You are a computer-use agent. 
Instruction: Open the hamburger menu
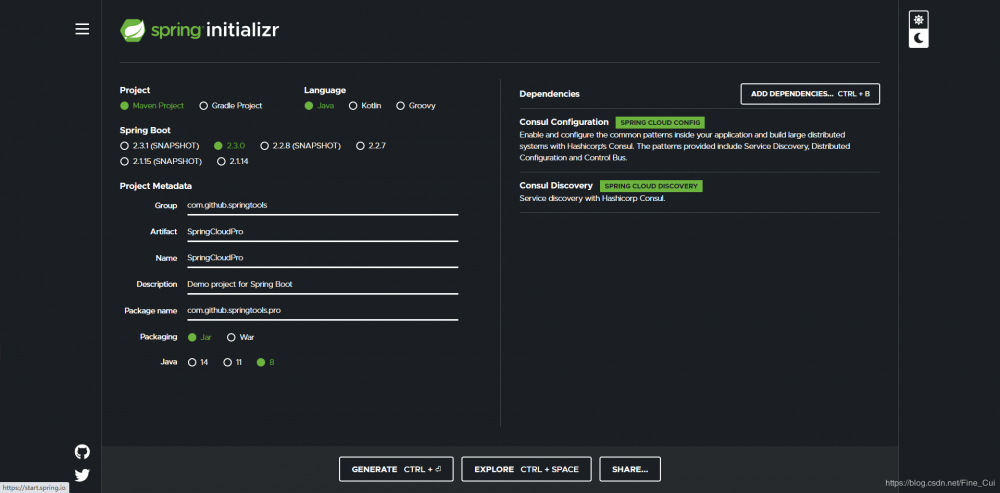point(82,29)
